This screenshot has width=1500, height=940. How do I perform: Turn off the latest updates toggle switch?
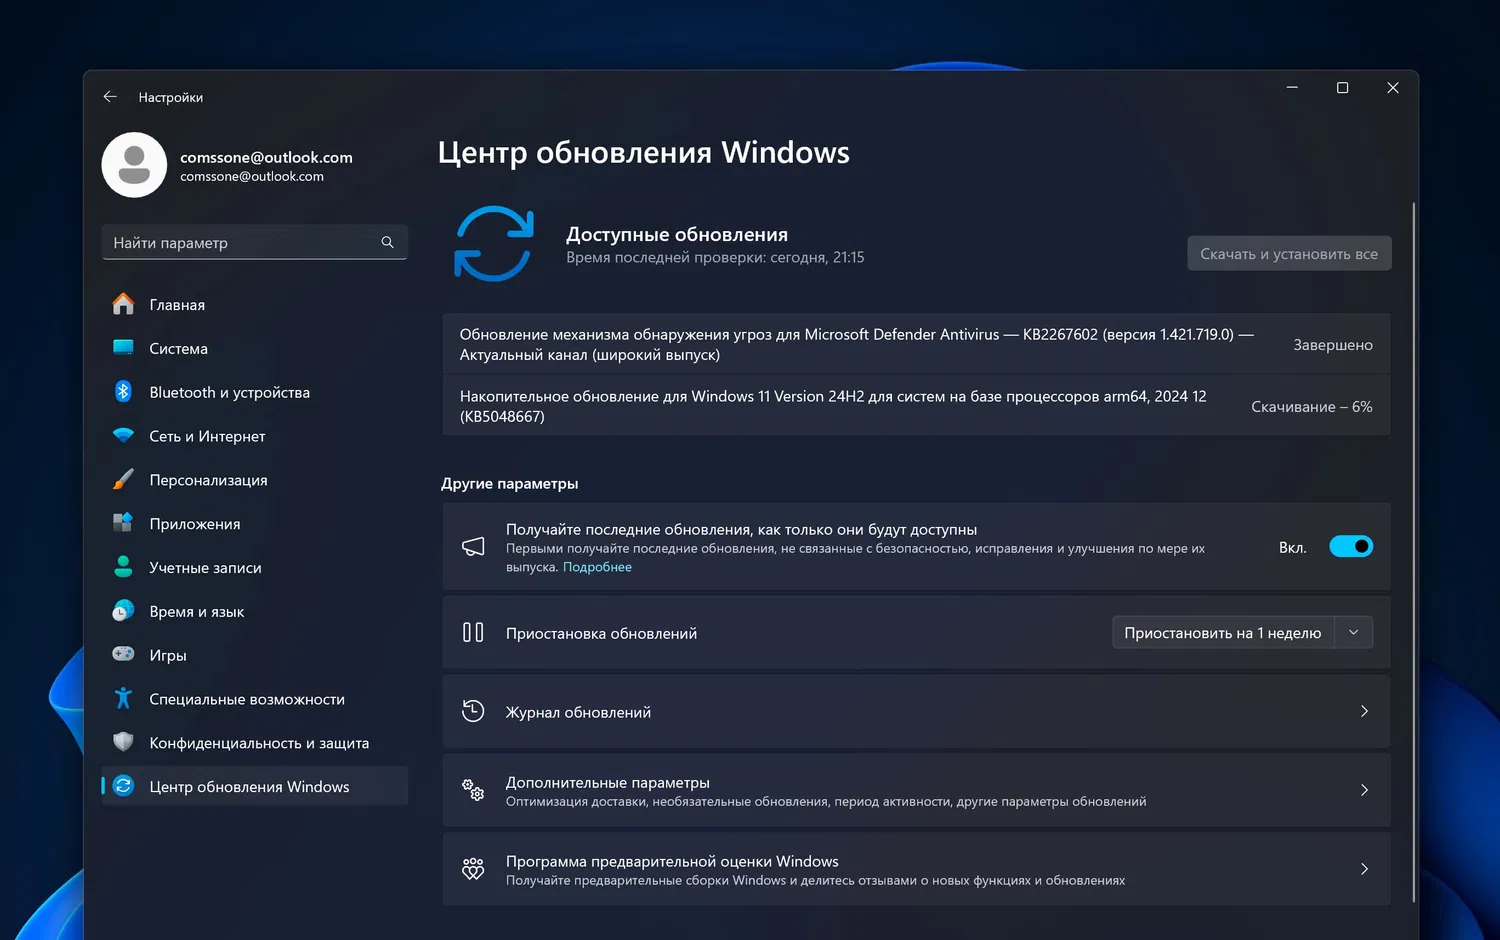pyautogui.click(x=1351, y=546)
